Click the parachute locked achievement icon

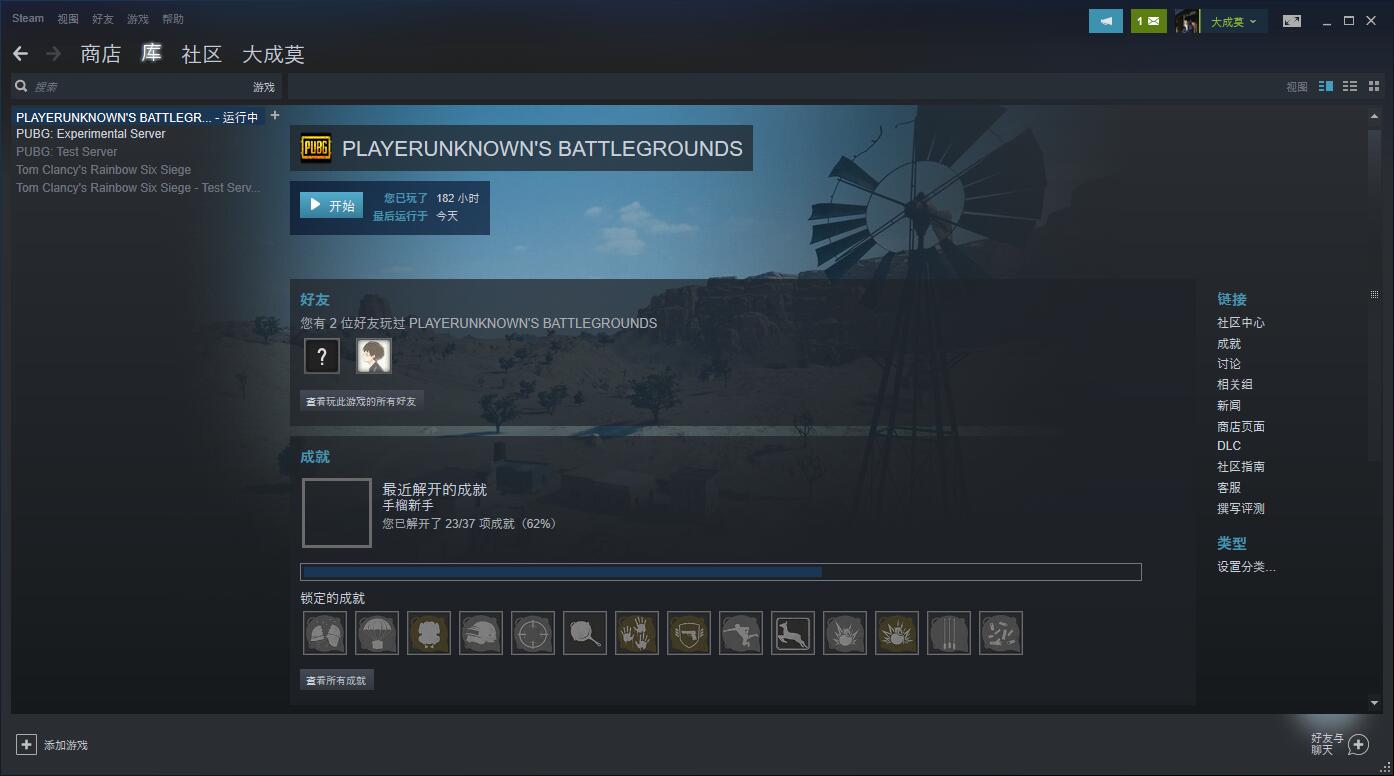click(377, 633)
